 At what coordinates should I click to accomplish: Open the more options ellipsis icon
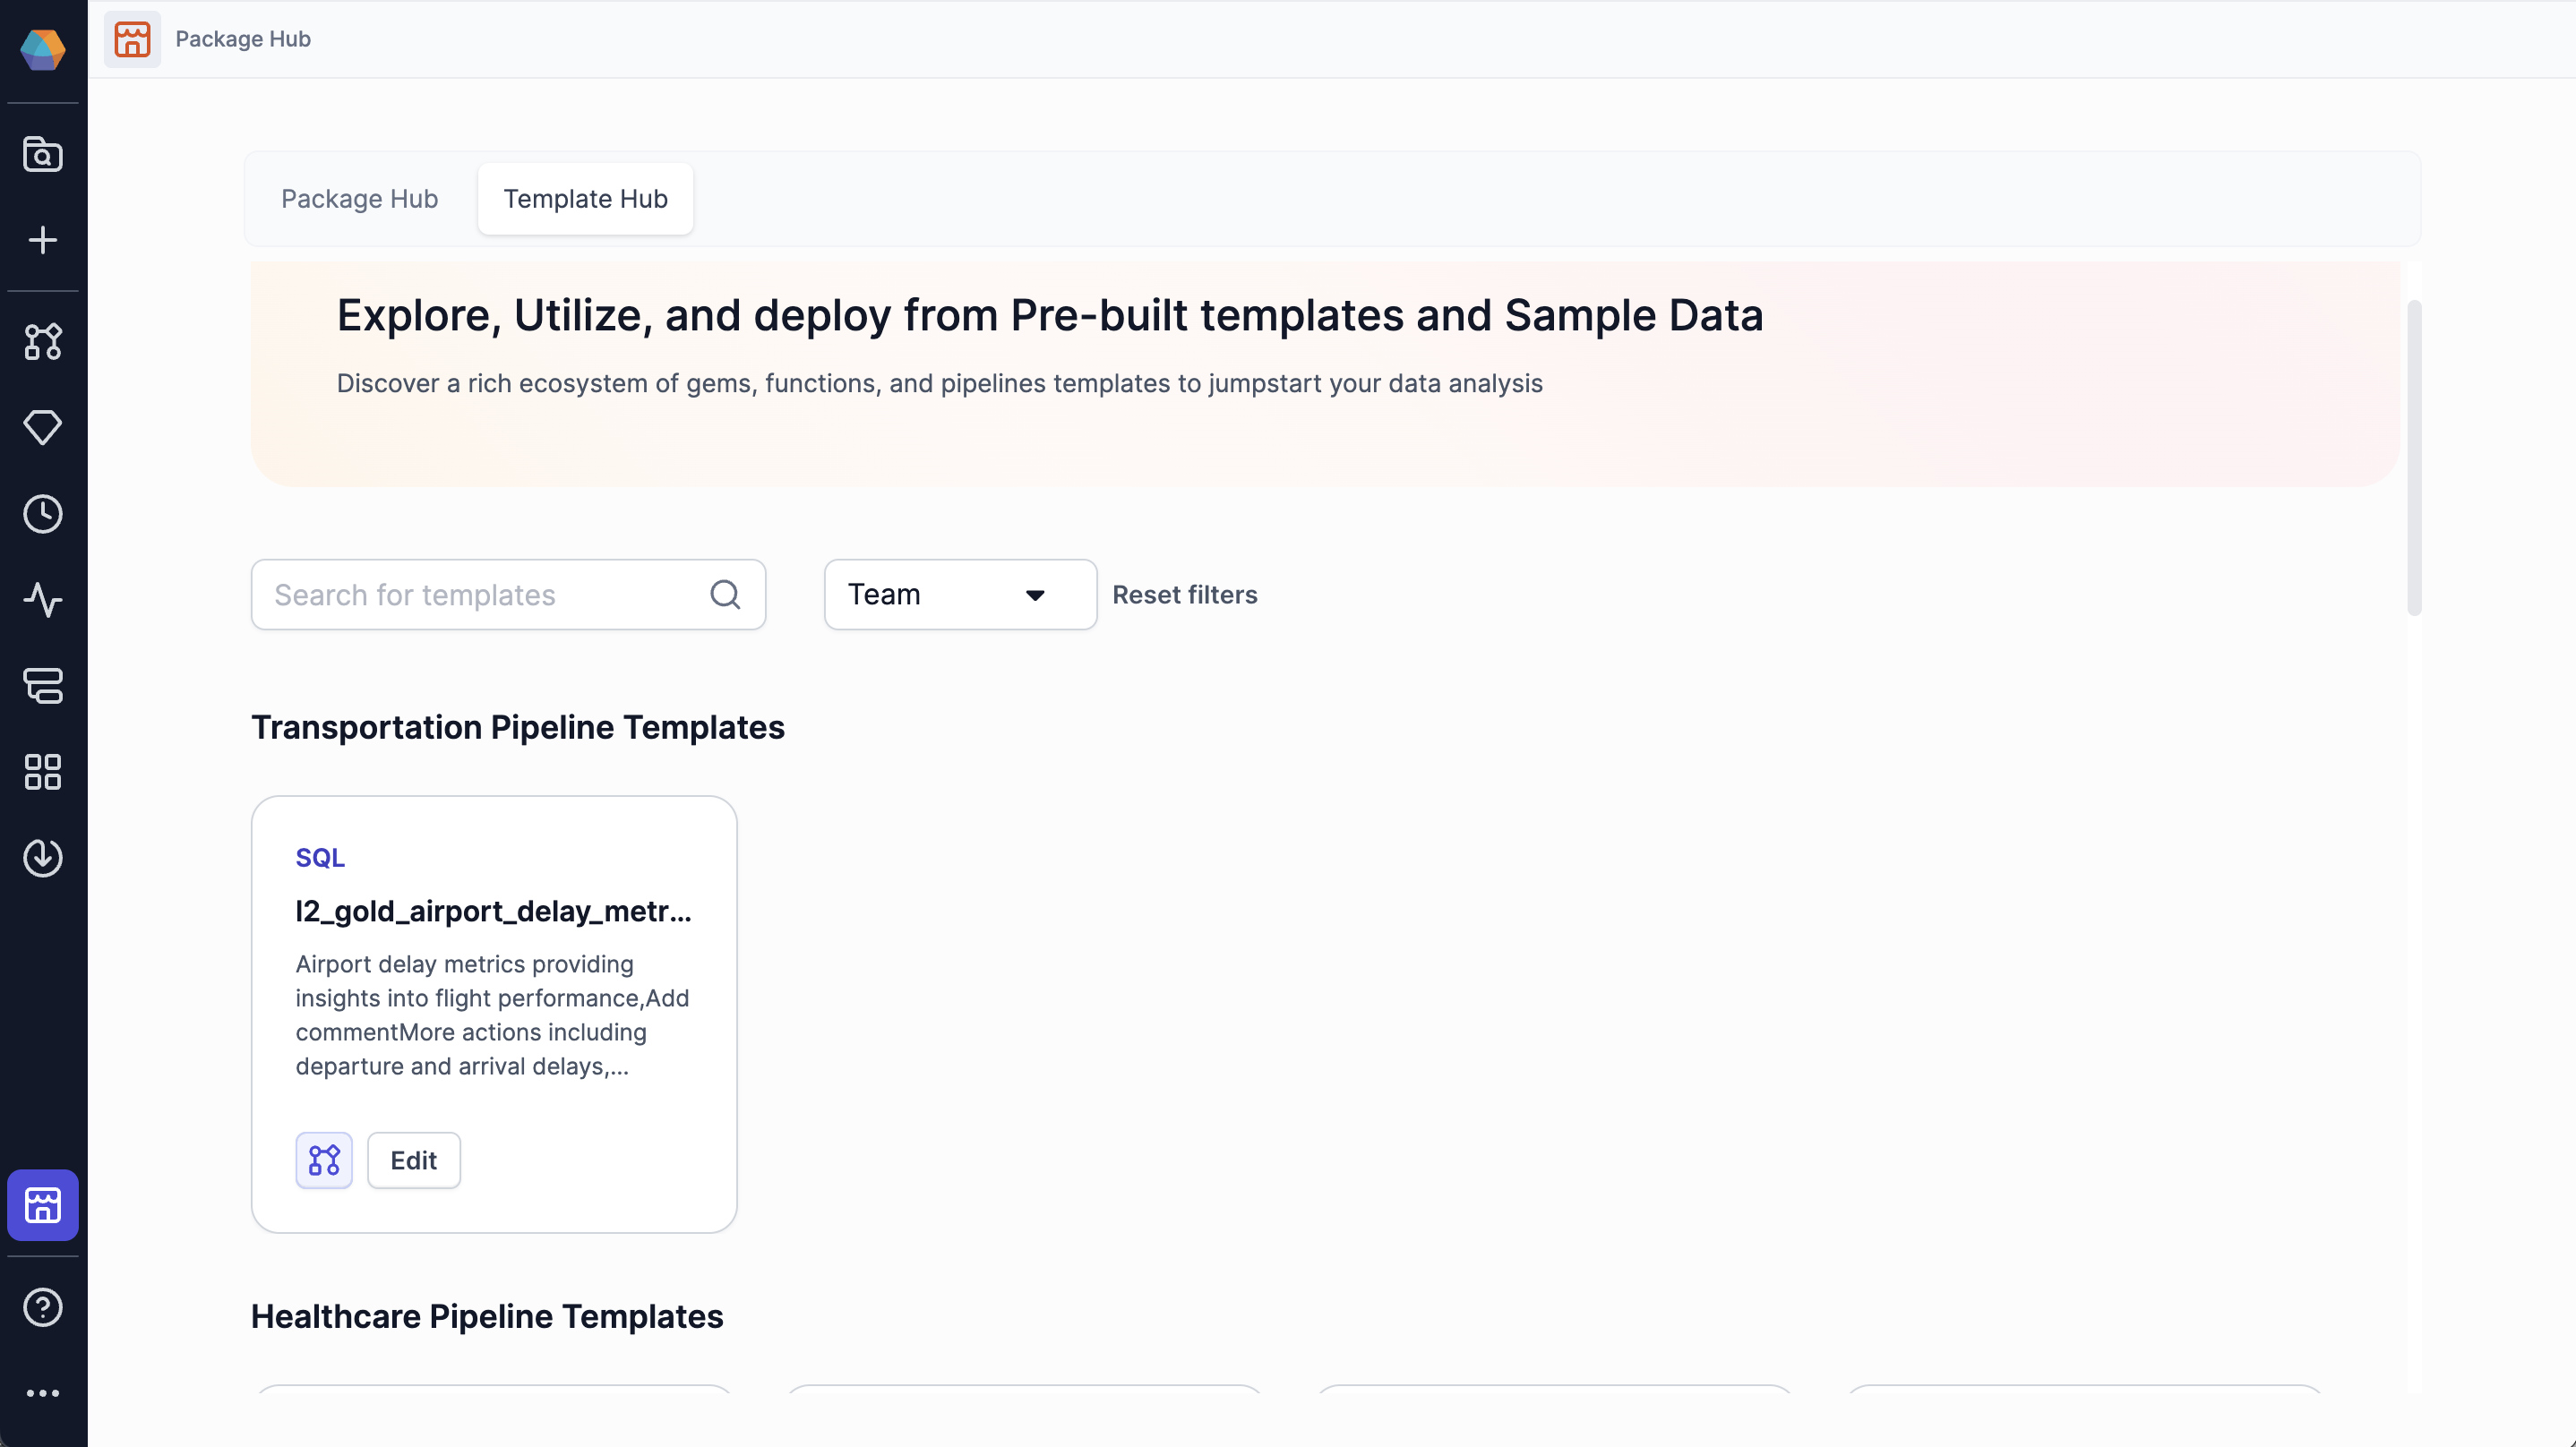pos(43,1393)
